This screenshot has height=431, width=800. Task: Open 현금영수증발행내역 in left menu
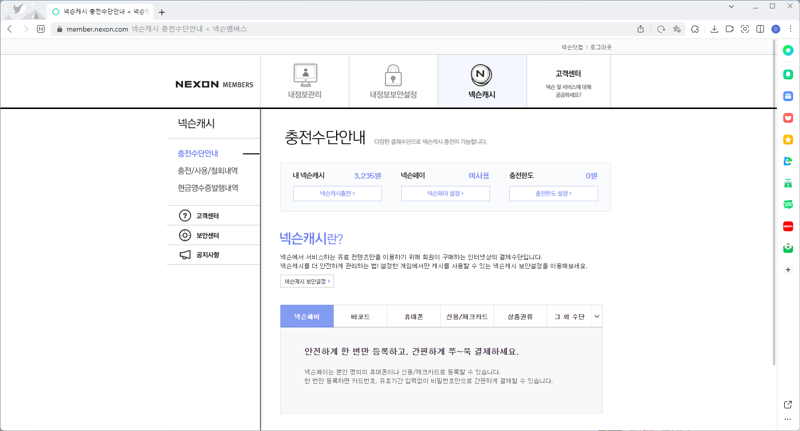point(208,188)
